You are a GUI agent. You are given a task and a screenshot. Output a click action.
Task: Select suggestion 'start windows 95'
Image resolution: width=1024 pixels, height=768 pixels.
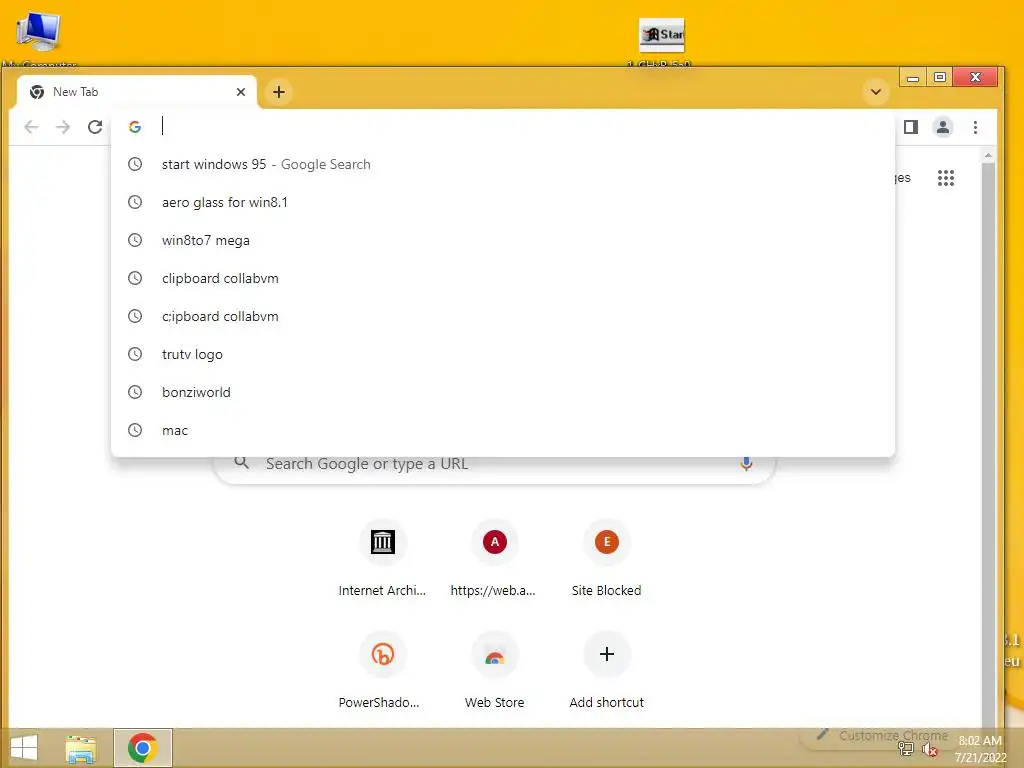pos(503,165)
